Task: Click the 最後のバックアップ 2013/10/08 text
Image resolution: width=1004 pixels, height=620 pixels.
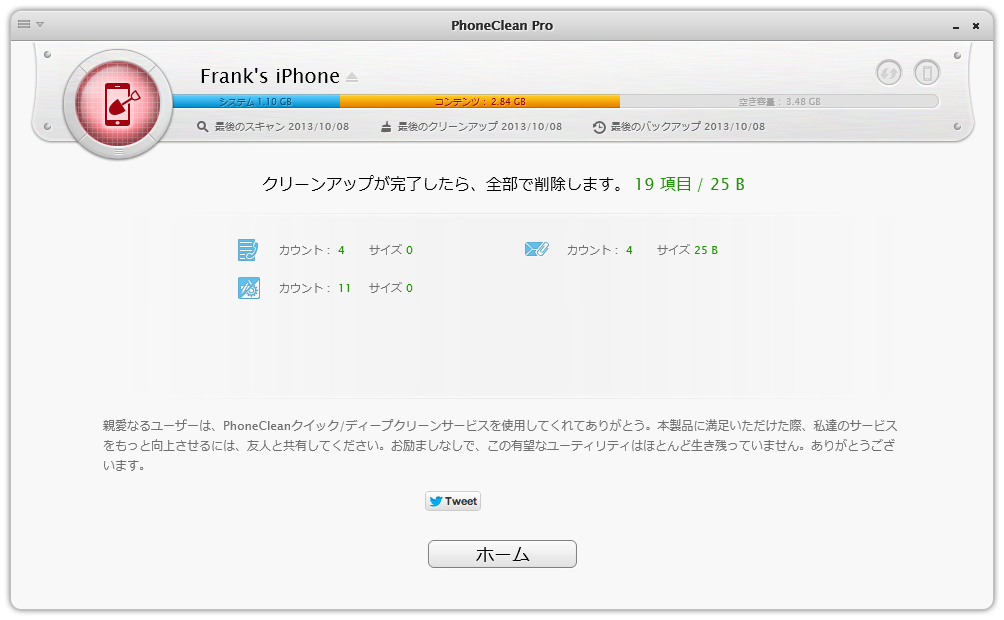Action: 688,127
